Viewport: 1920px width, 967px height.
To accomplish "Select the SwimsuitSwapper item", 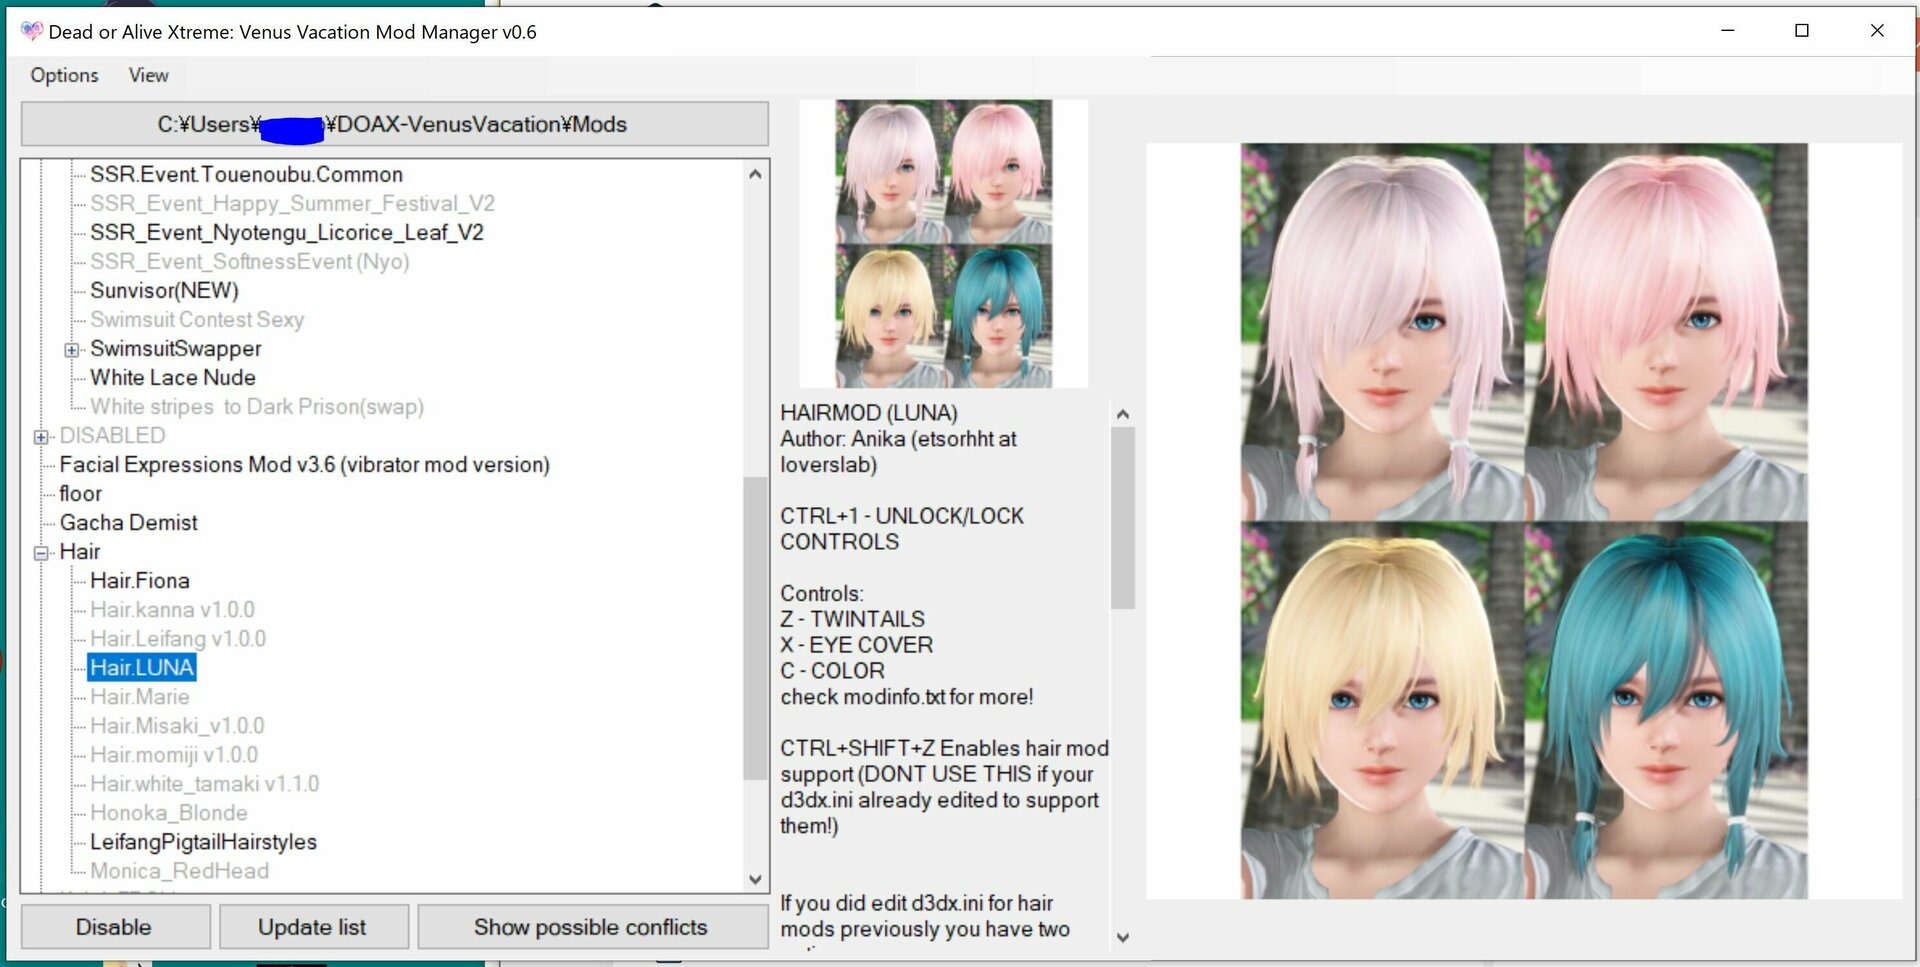I will coord(176,348).
